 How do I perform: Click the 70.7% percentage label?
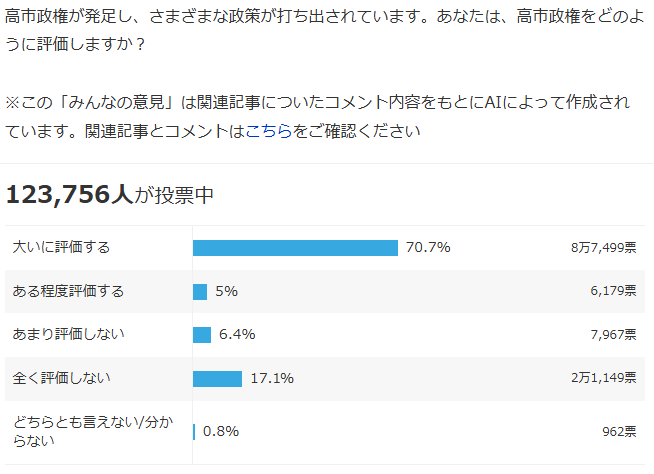coord(428,247)
